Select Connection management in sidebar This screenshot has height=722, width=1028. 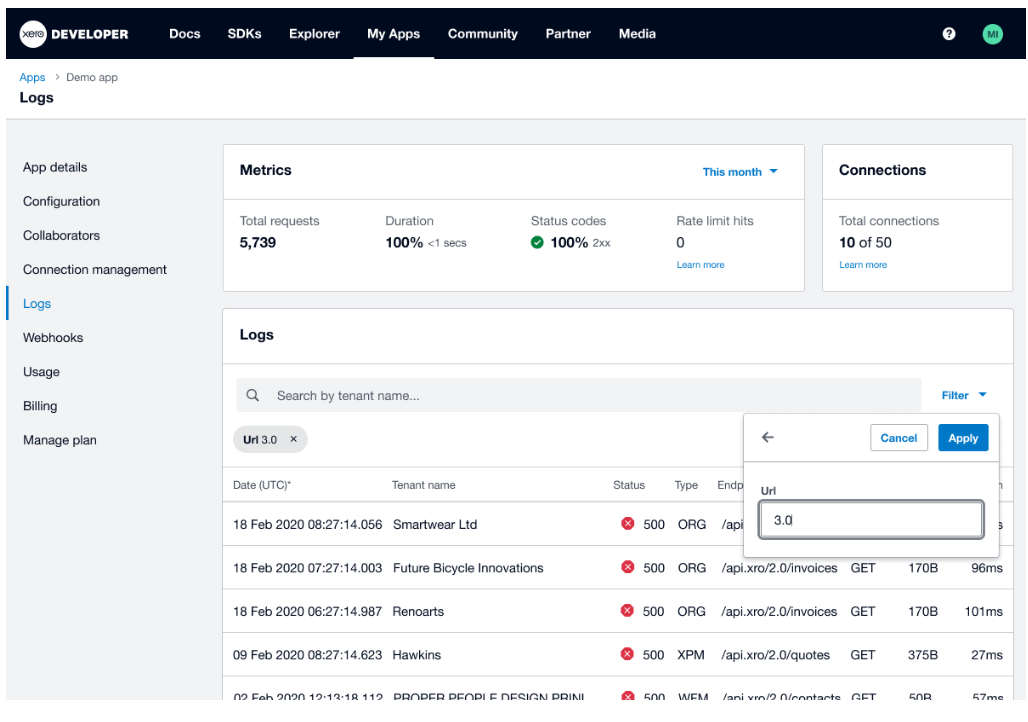(95, 270)
